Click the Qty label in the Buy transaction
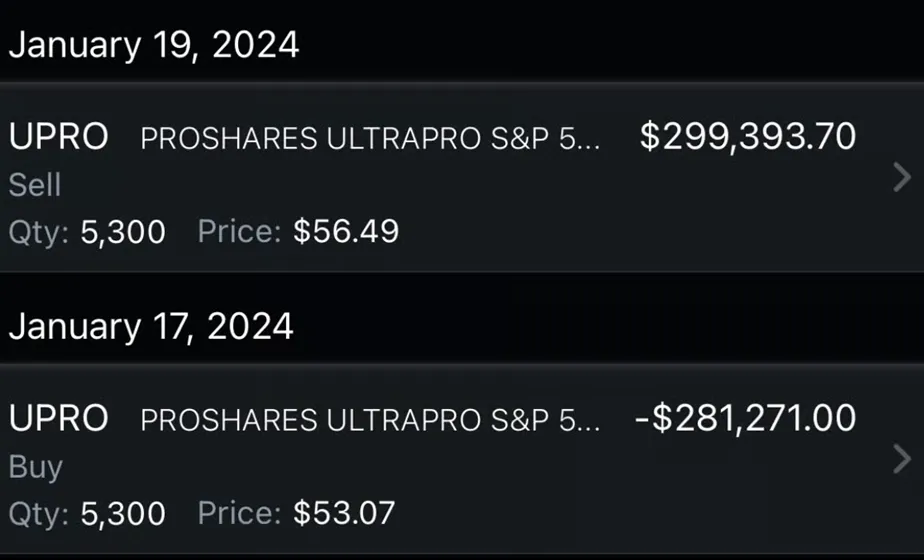 [x=37, y=514]
